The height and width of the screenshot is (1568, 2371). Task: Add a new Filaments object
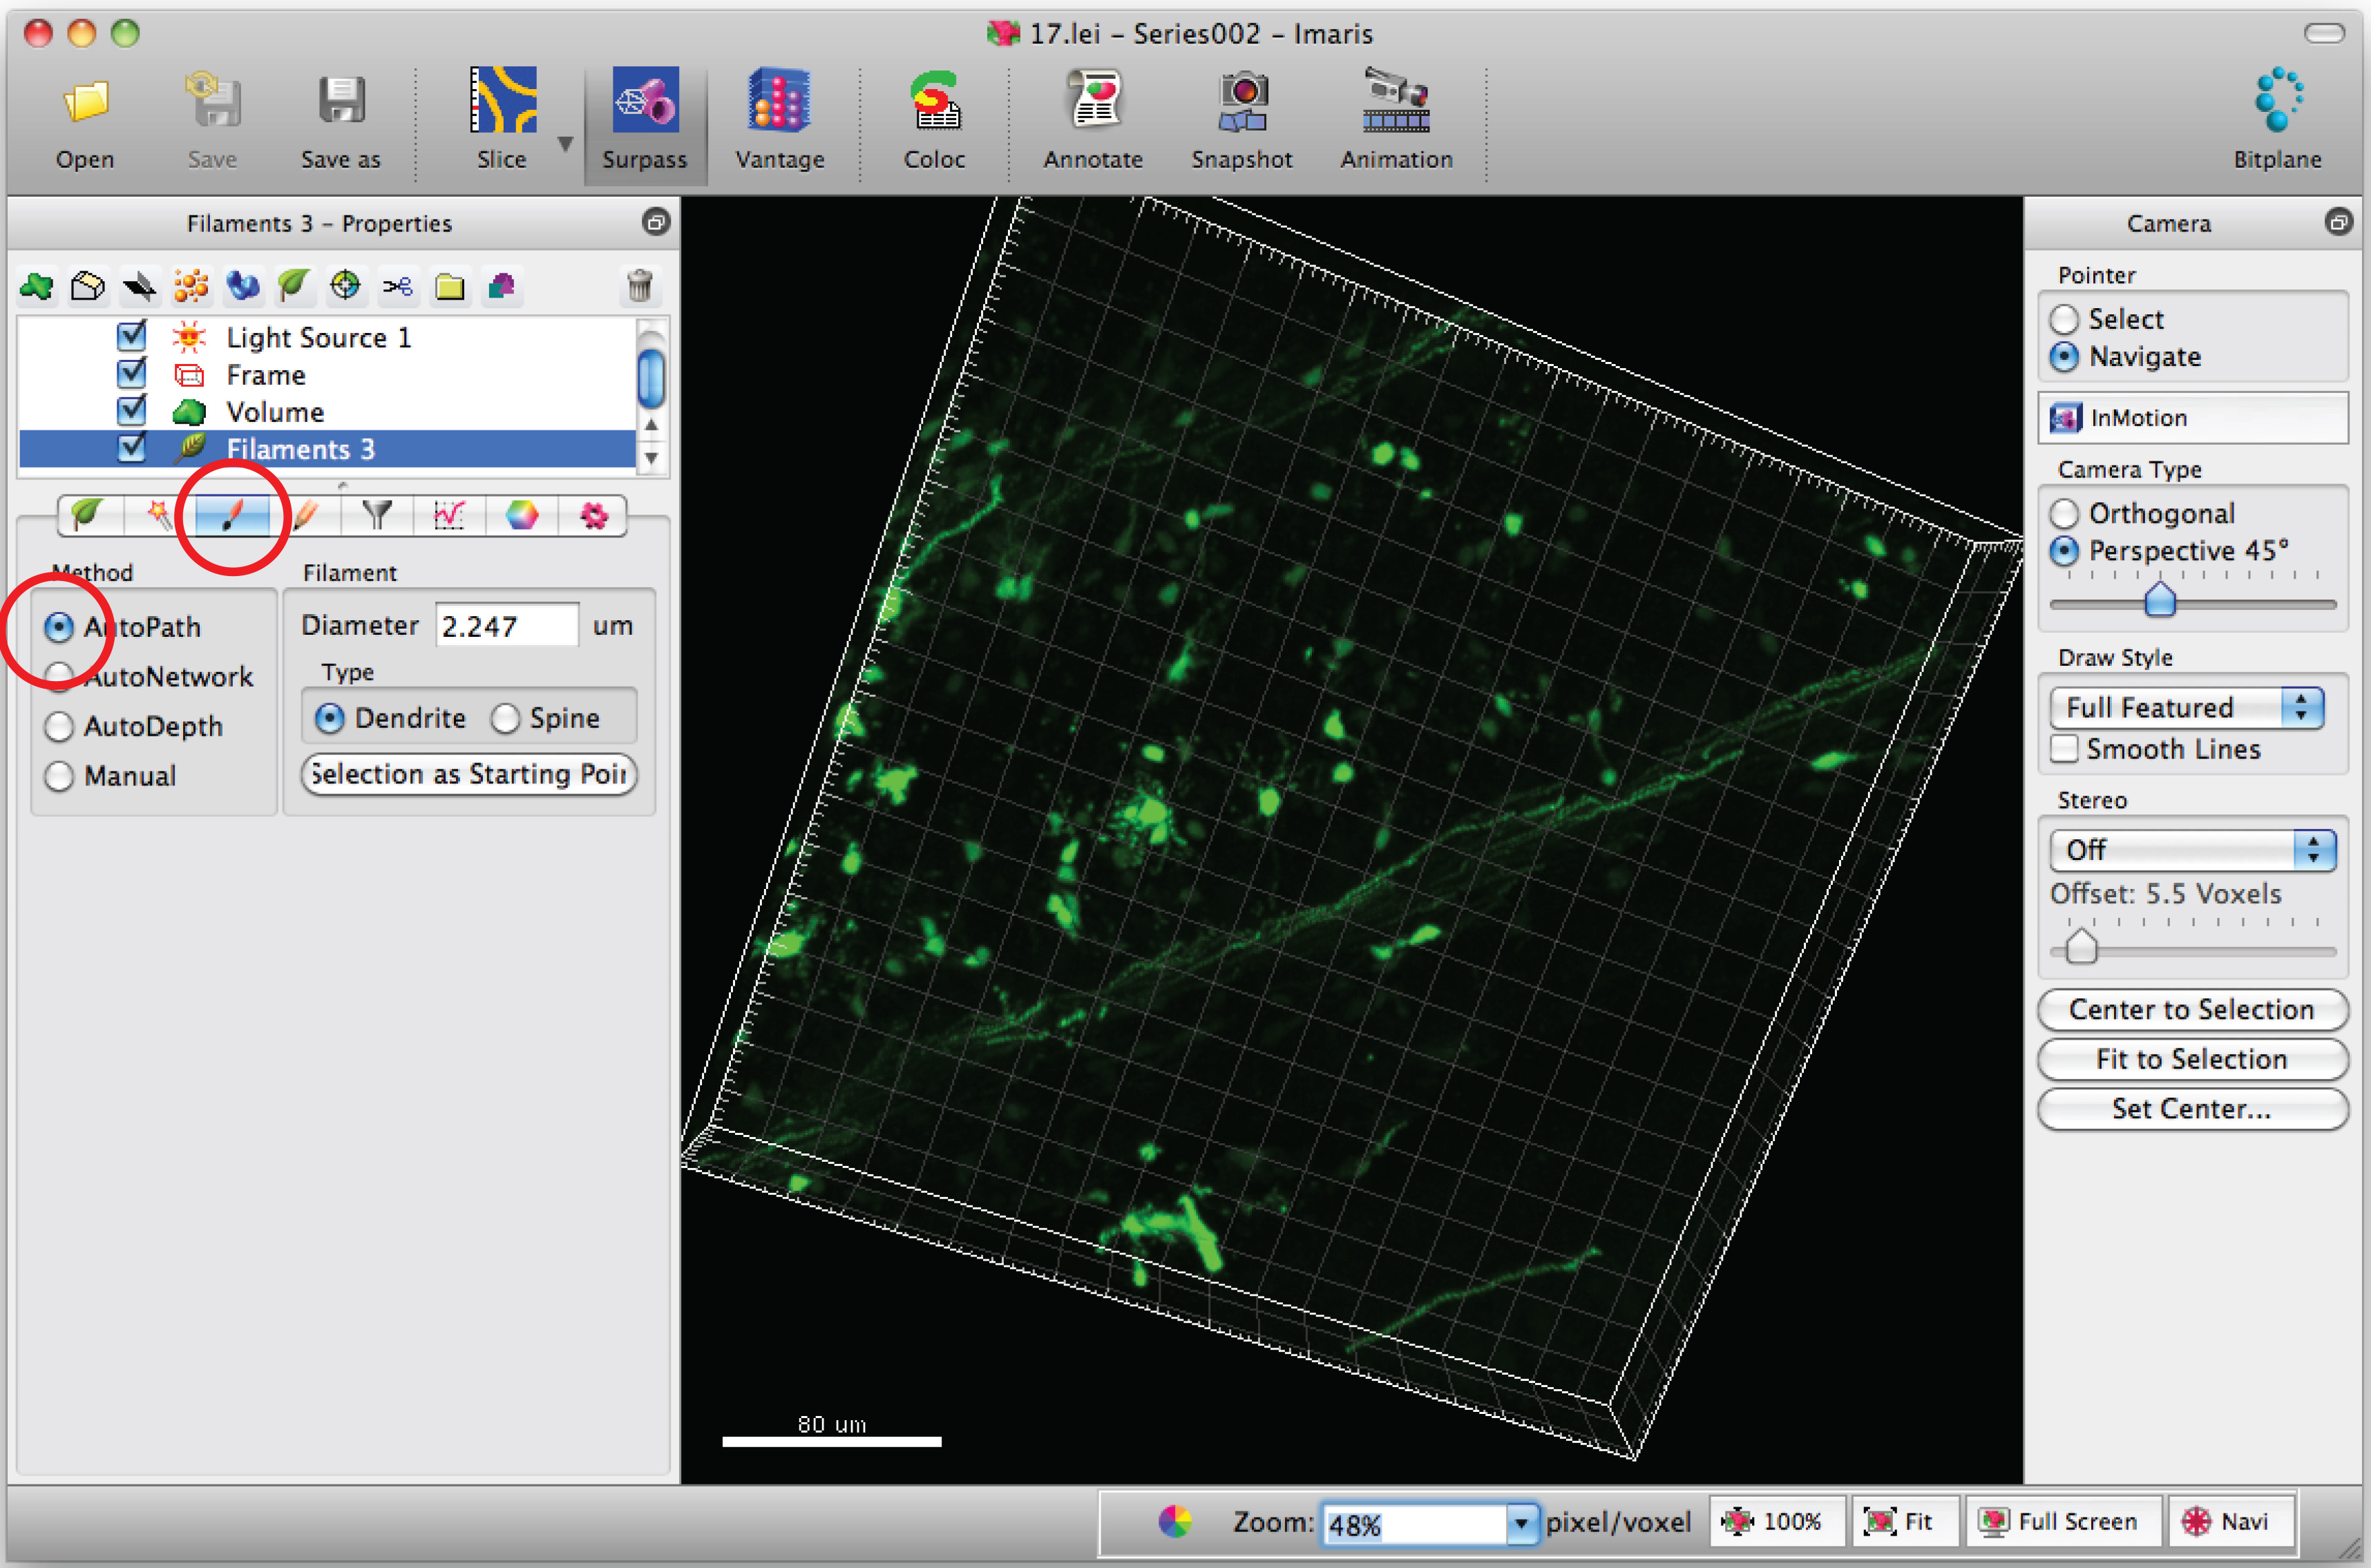point(294,287)
